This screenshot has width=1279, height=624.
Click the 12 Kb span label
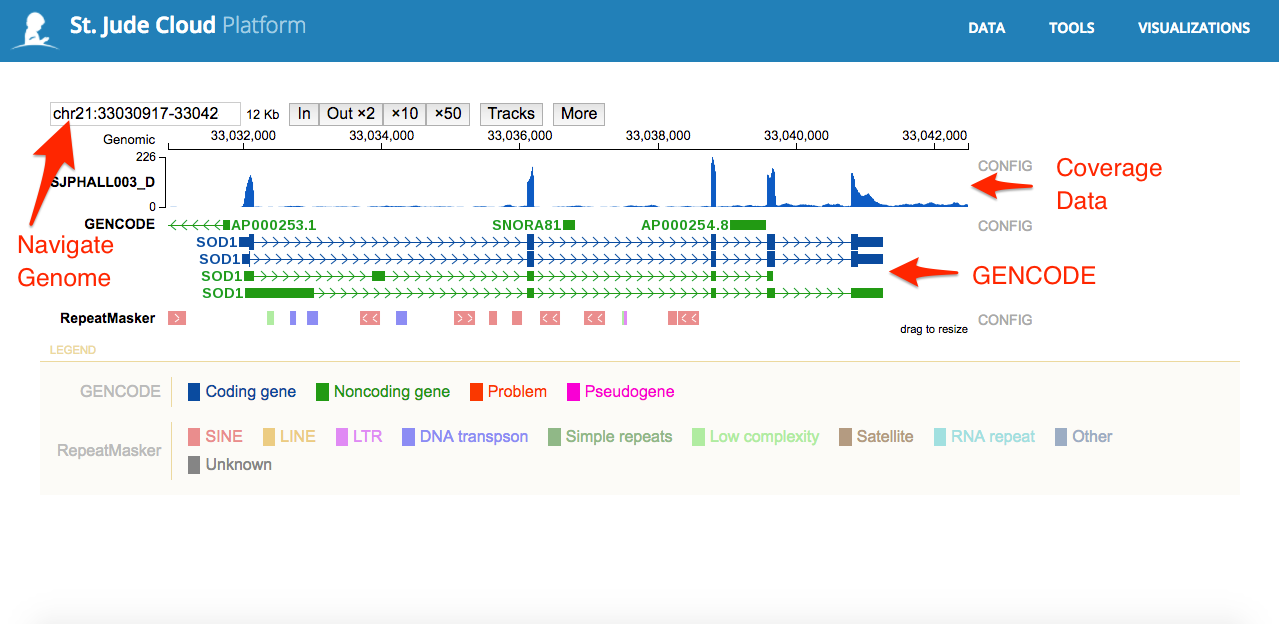263,115
